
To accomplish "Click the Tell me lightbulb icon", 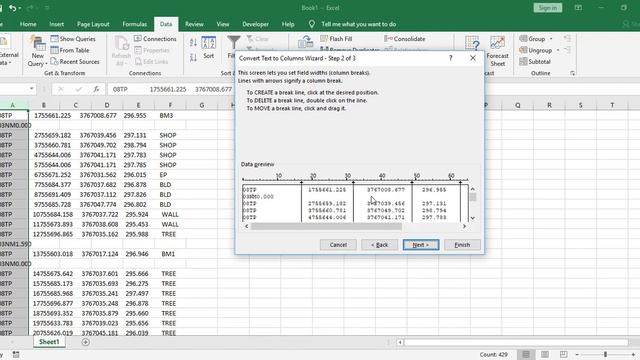I will tap(312, 24).
